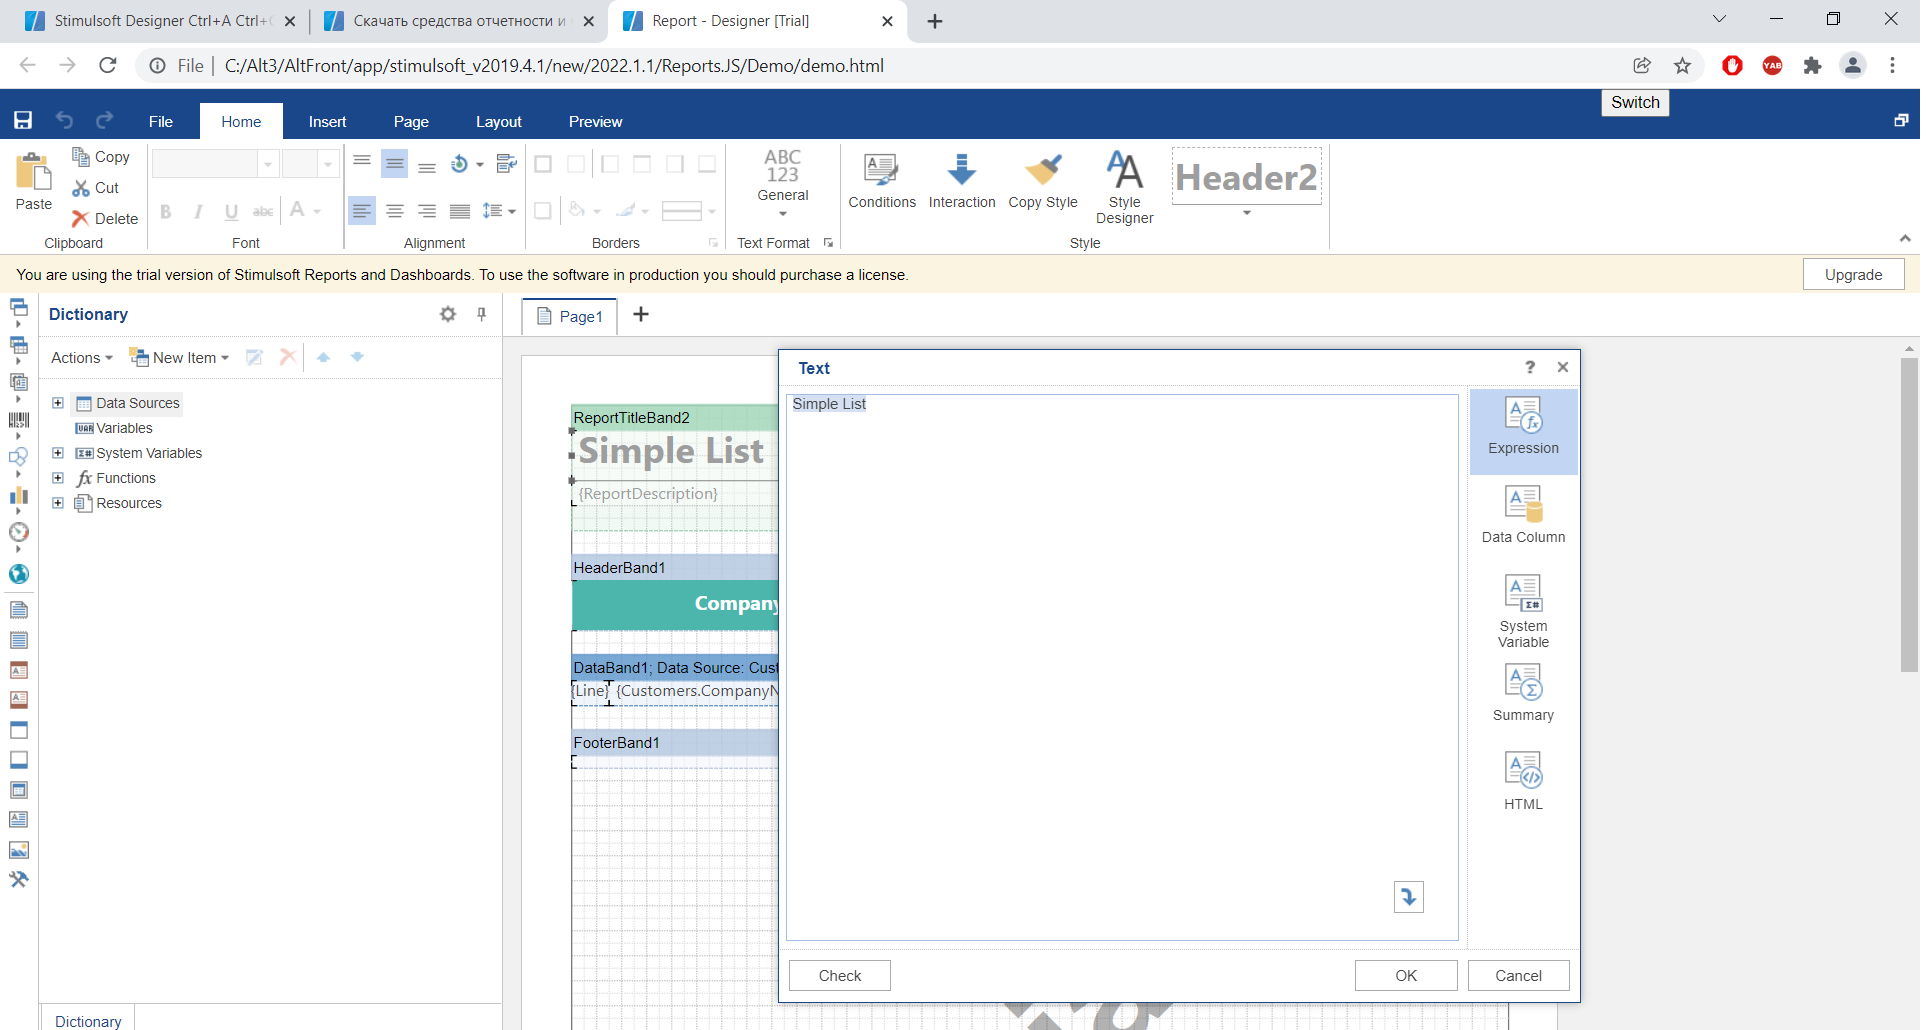
Task: Expand the Functions tree node
Action: [58, 478]
